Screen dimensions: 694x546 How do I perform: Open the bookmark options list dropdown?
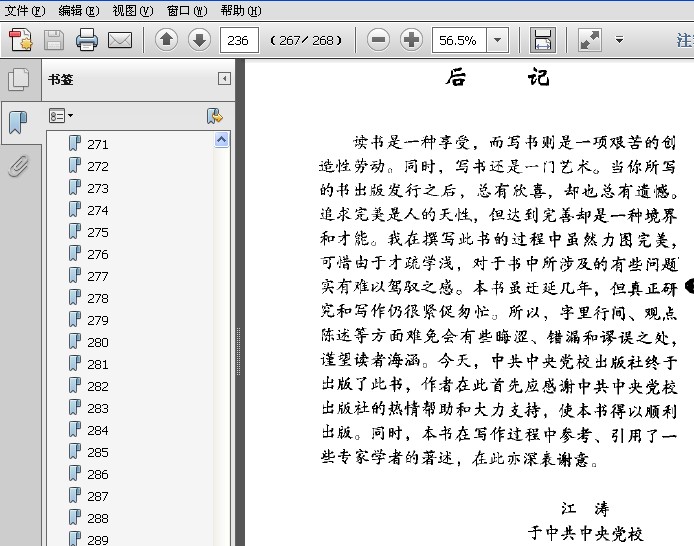(61, 116)
